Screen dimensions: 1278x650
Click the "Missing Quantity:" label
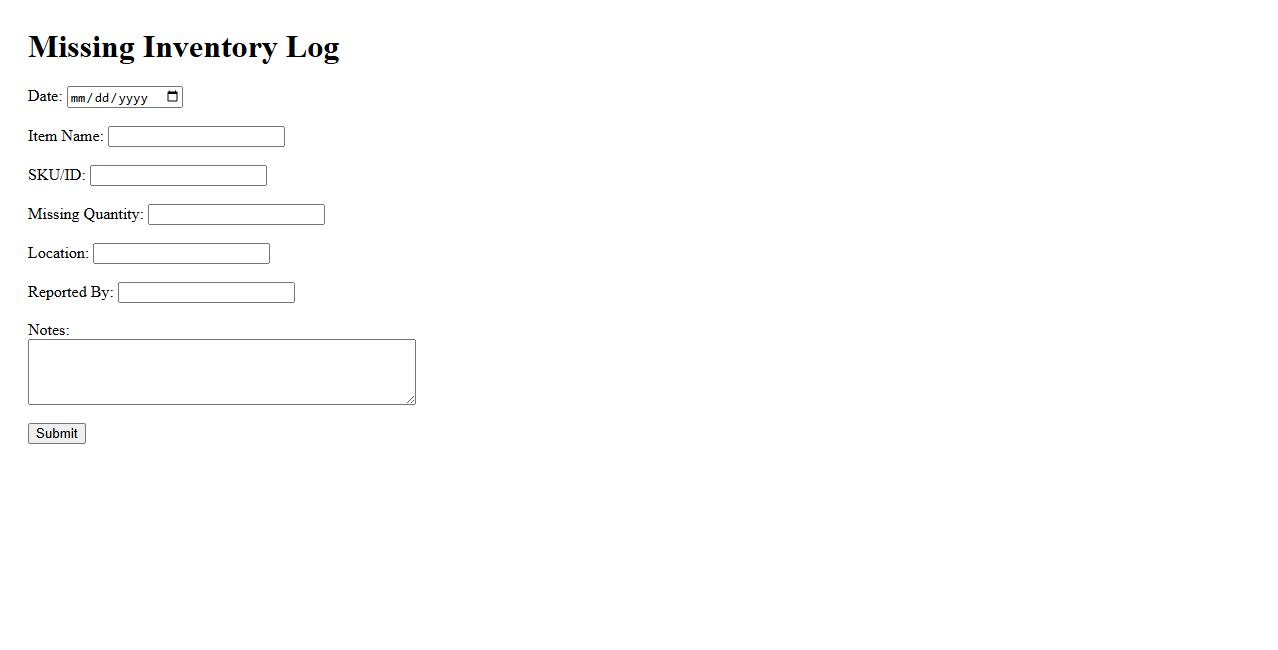pyautogui.click(x=85, y=214)
